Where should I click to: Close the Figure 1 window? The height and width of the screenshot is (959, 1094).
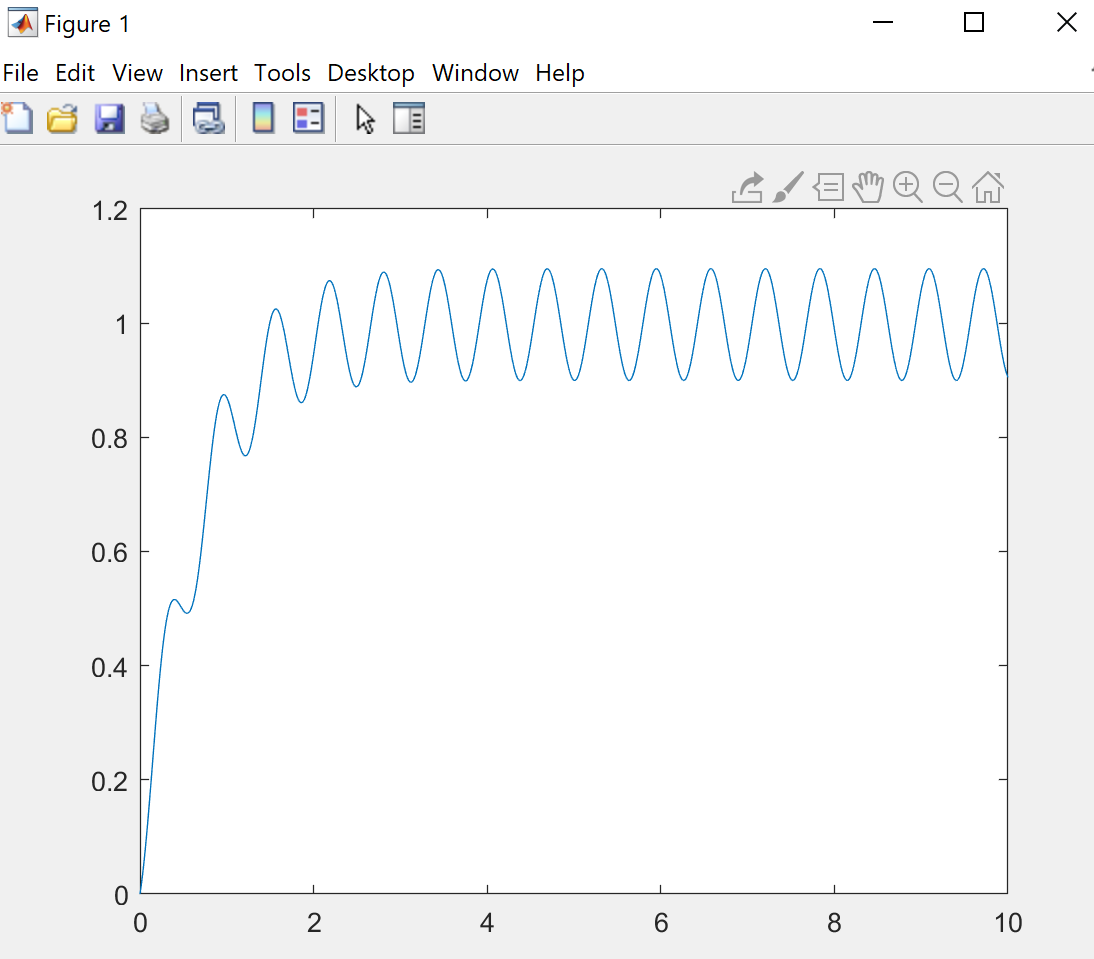click(1067, 22)
